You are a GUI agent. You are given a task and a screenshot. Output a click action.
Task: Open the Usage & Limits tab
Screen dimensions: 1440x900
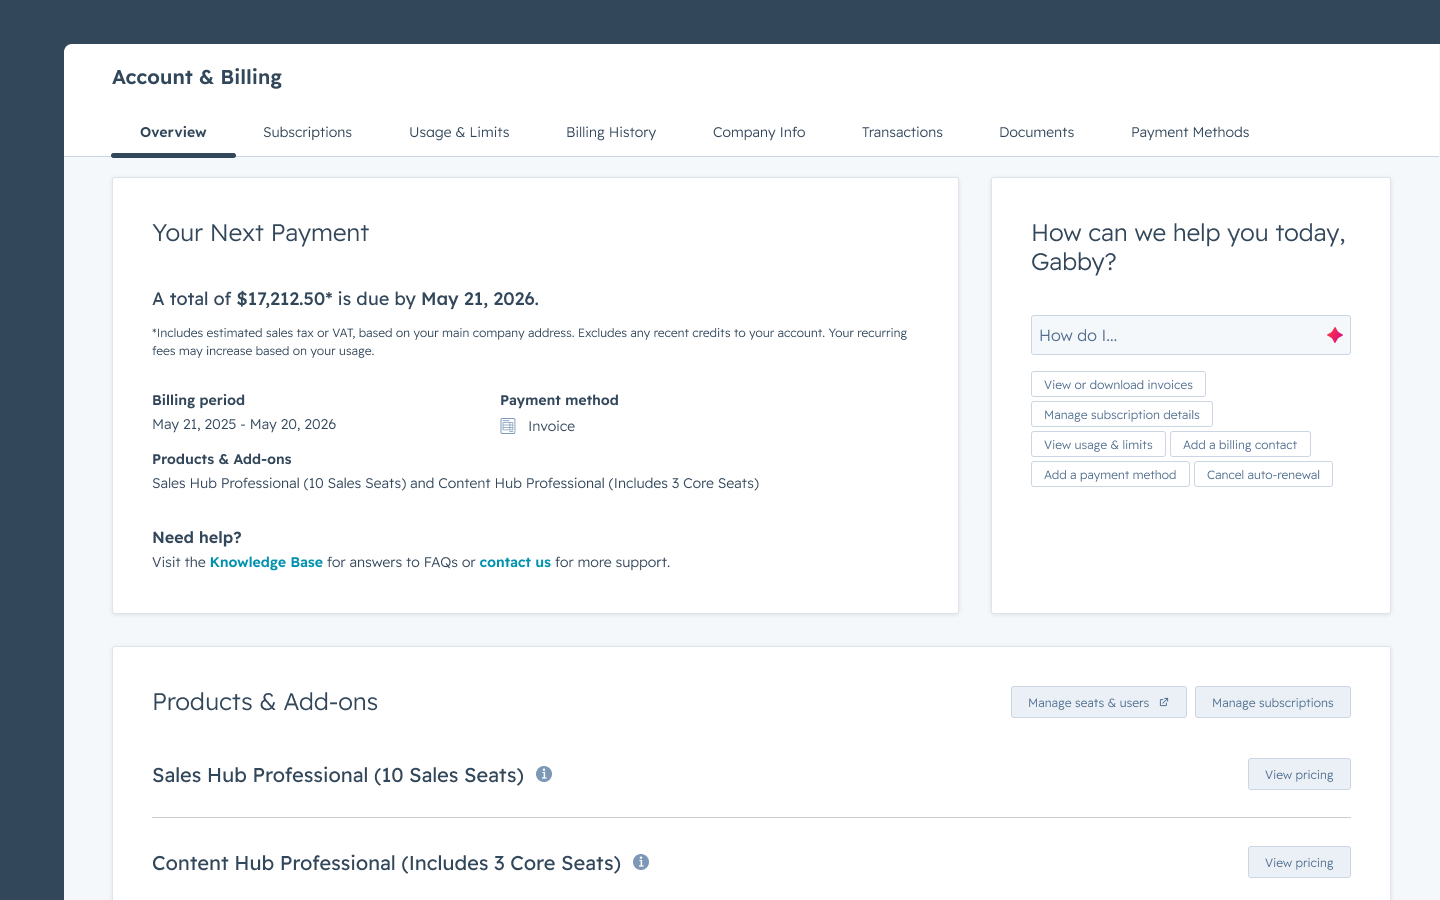tap(459, 132)
